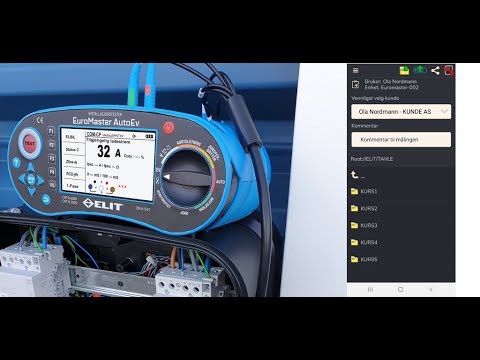Click the Root:/ELIT/TAVLE path text
Screen dimensions: 480x360
[372, 159]
